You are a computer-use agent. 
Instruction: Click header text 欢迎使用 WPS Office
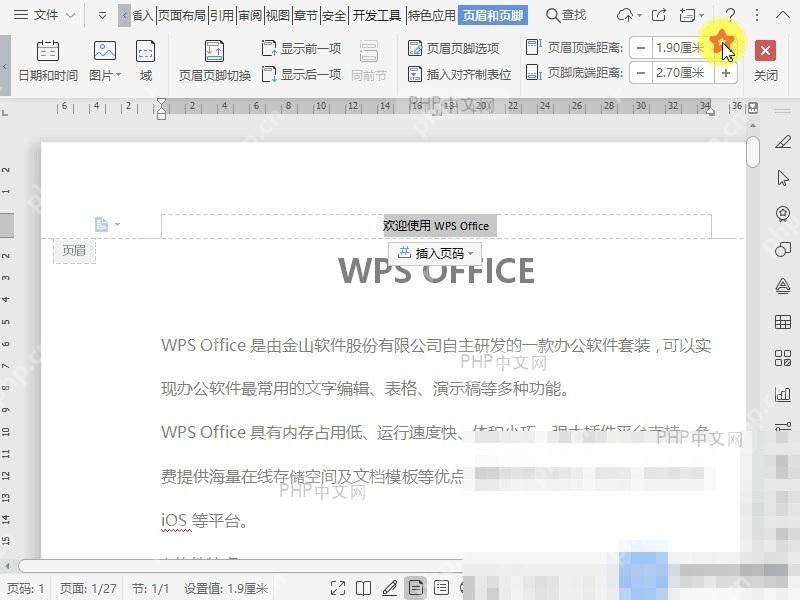436,226
